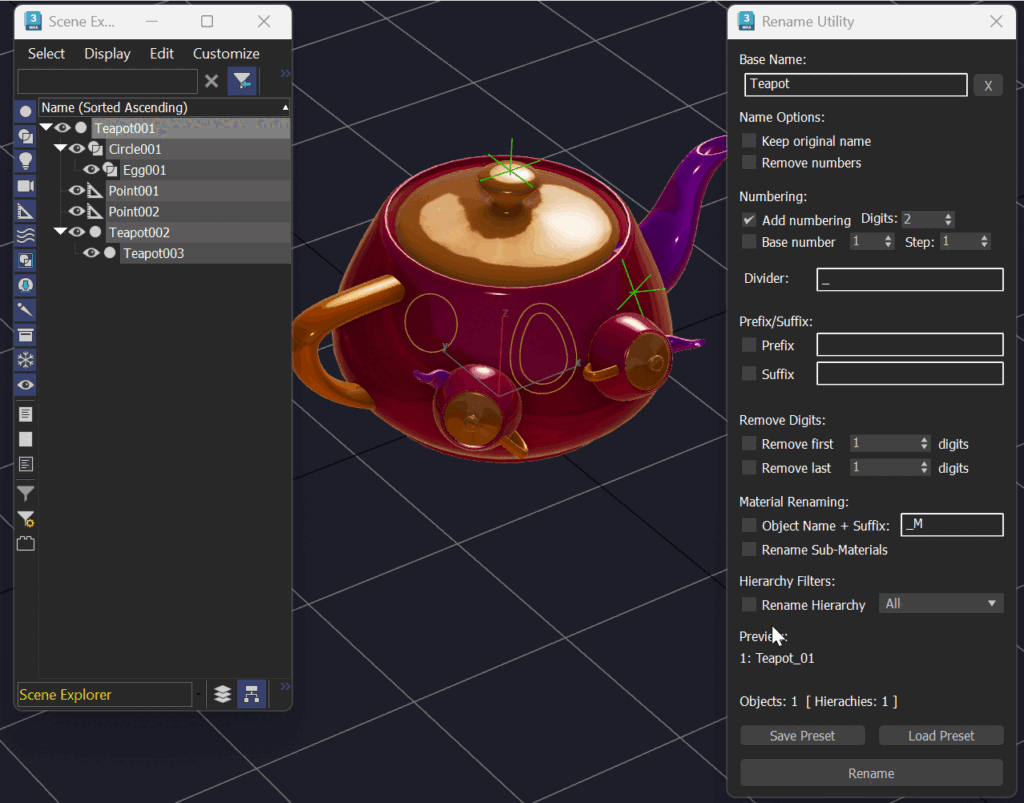
Task: Open the Display menu
Action: click(x=107, y=54)
